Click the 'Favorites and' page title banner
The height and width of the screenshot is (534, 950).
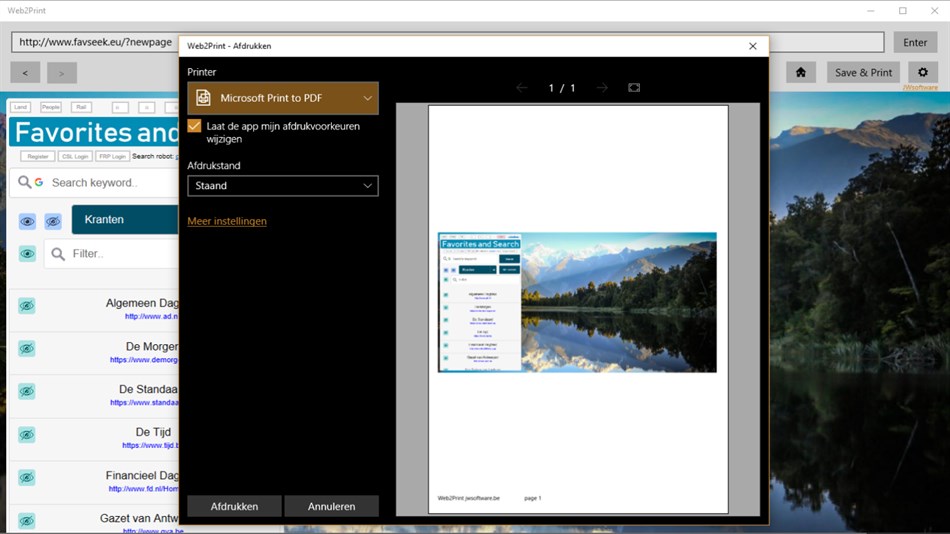(94, 132)
